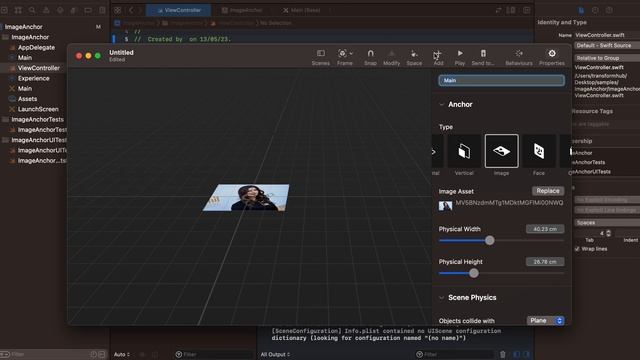Collapse the Anchor section
The height and width of the screenshot is (360, 640).
tap(442, 104)
